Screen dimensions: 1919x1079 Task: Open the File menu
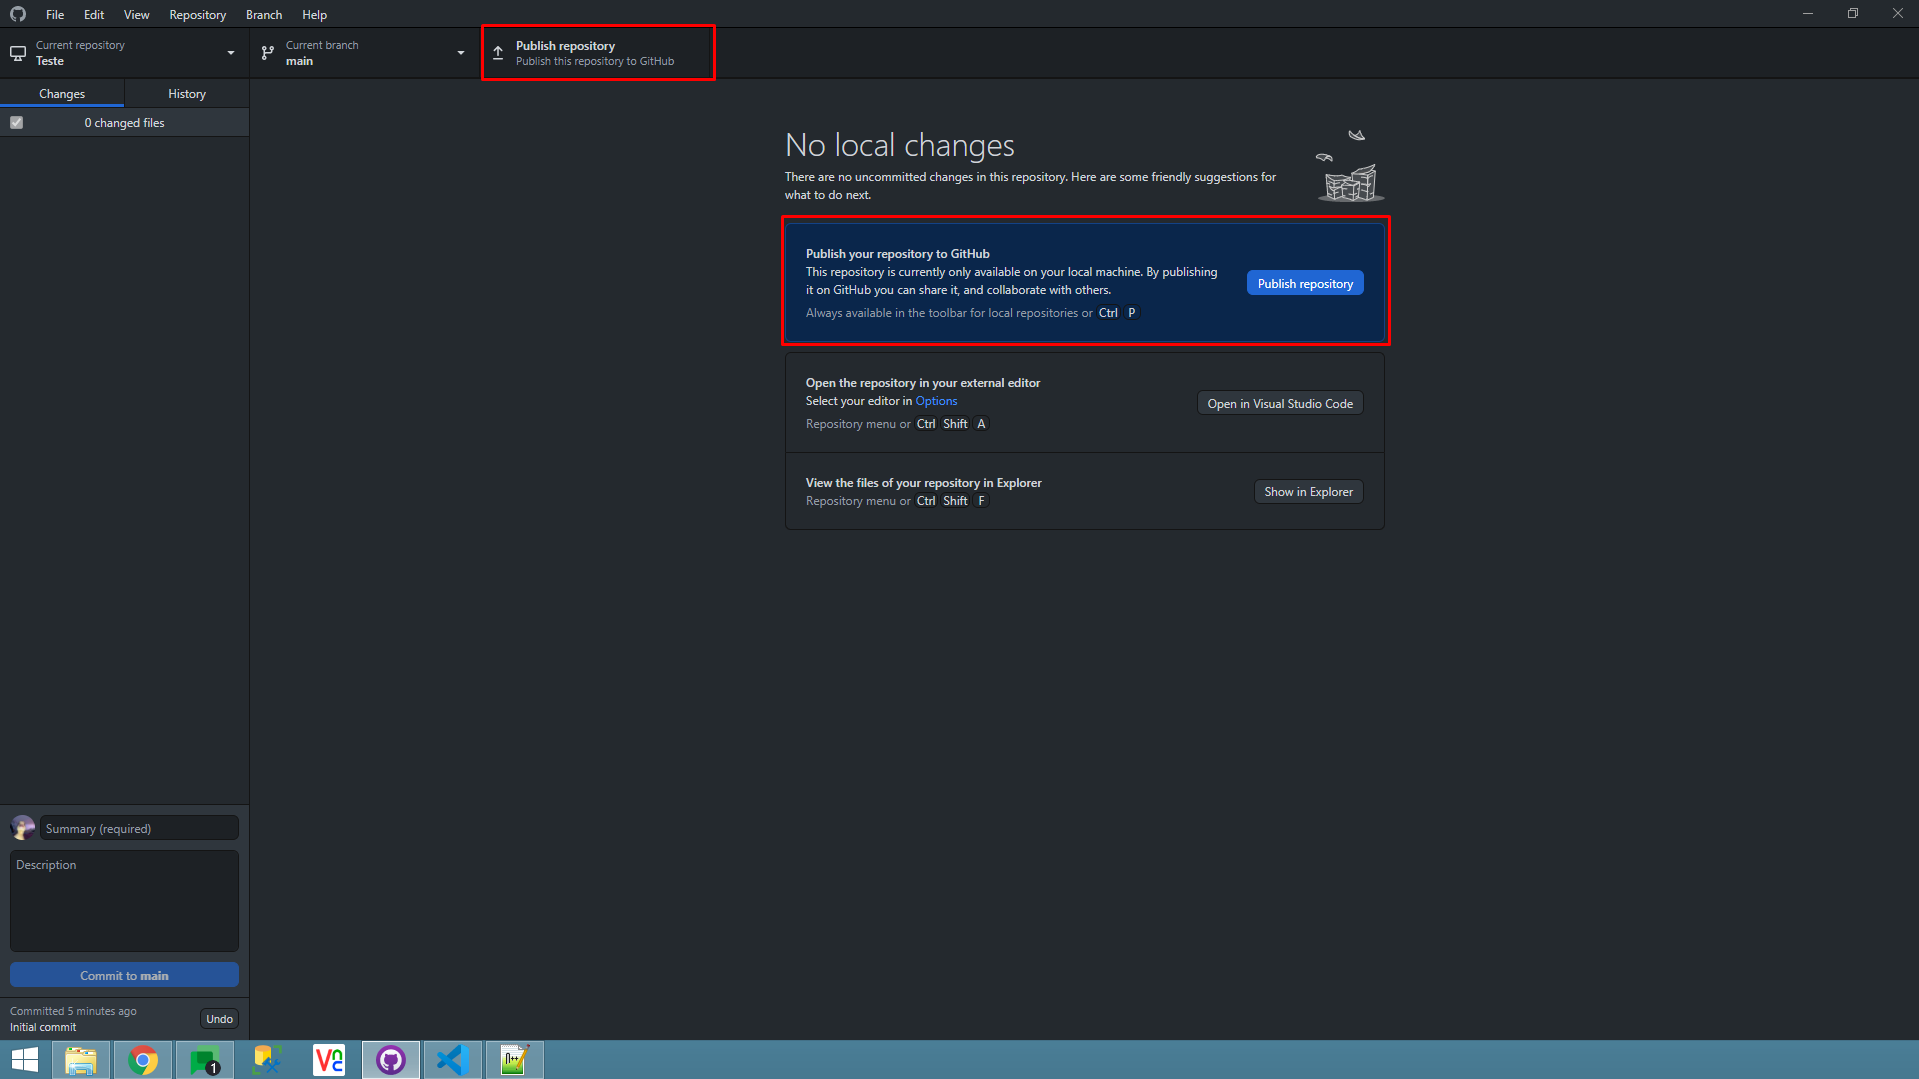[x=55, y=14]
